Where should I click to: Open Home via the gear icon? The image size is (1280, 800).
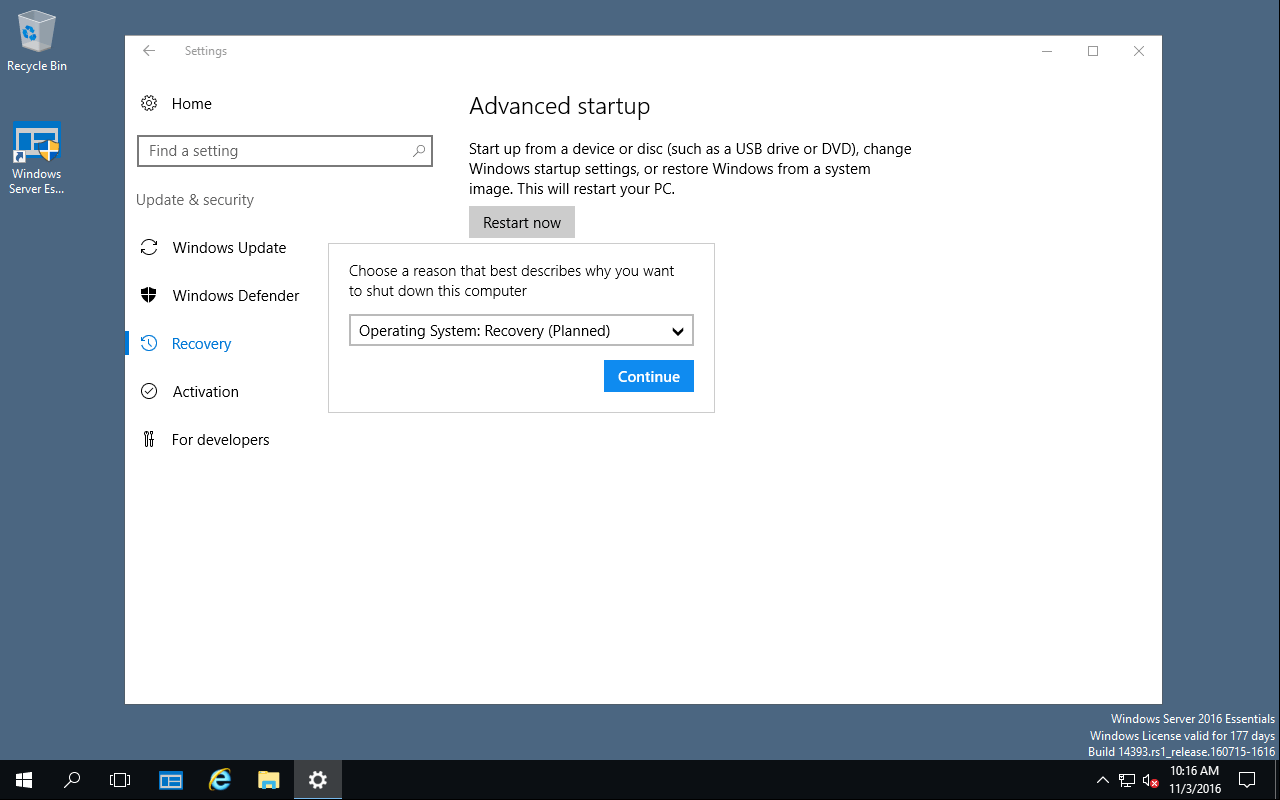149,103
